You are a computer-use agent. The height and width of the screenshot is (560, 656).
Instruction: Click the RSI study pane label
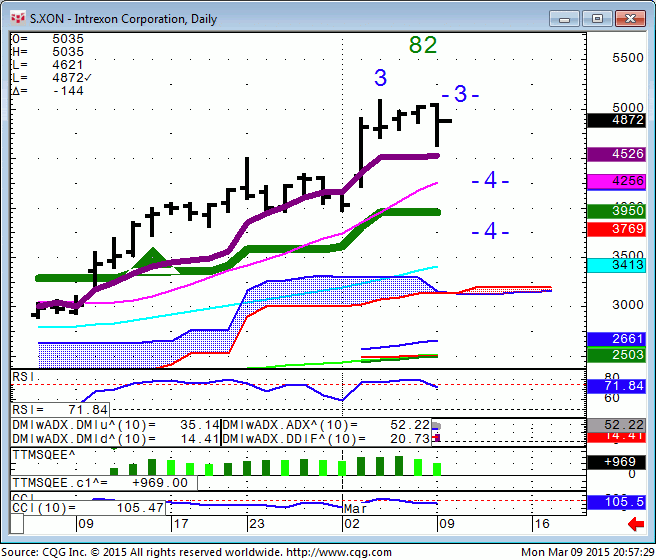tap(23, 377)
